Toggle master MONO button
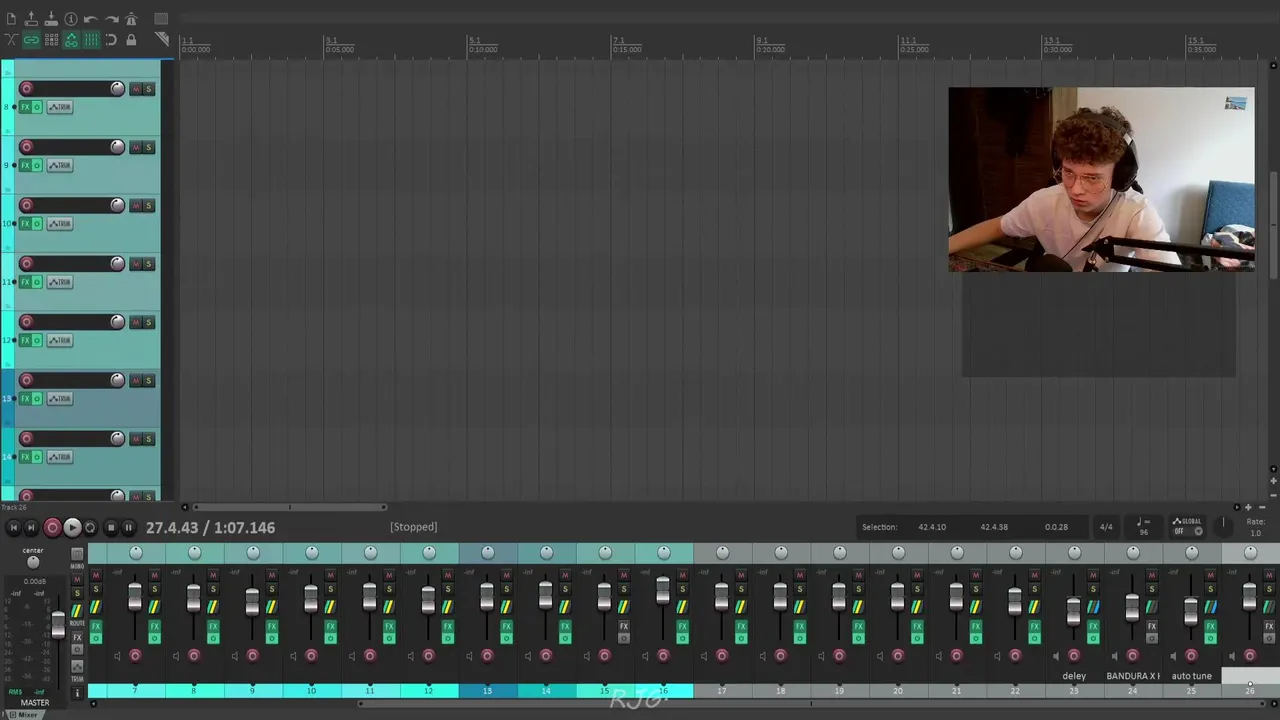This screenshot has width=1280, height=720. coord(77,553)
